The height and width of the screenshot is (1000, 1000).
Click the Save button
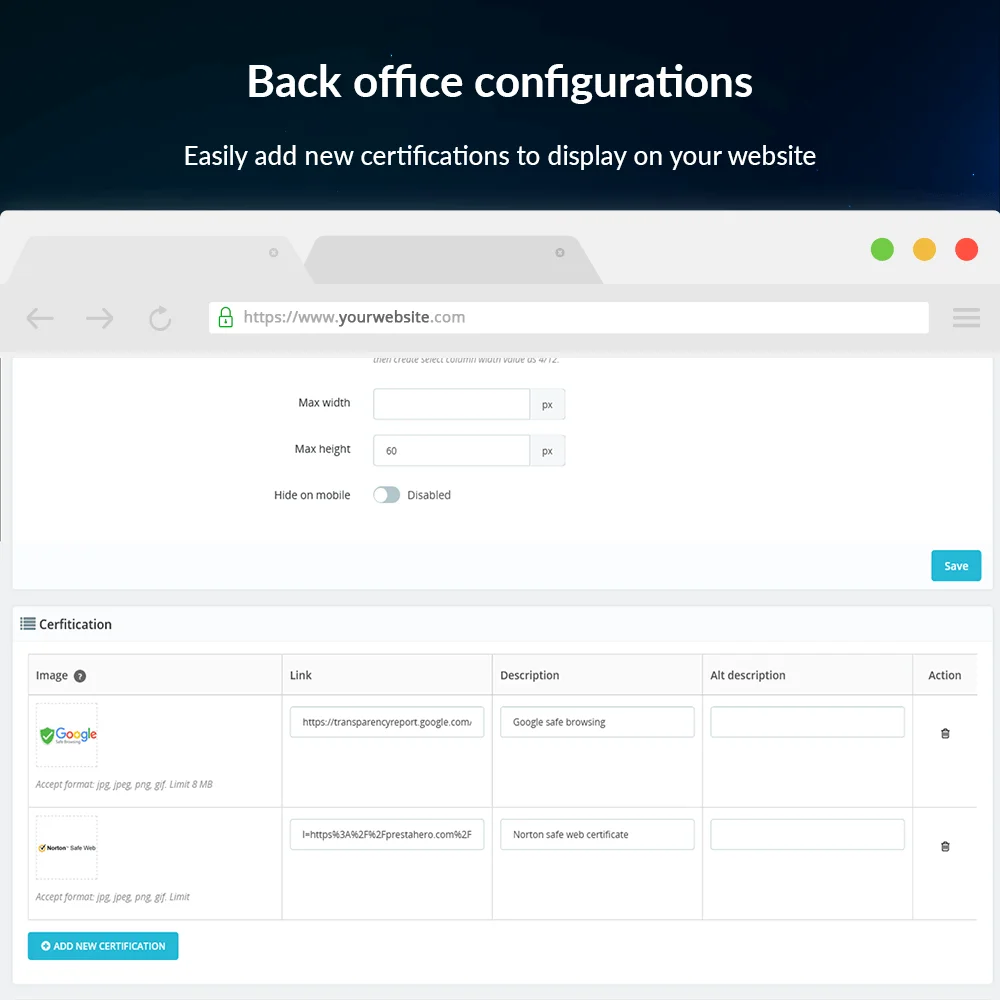[x=956, y=566]
